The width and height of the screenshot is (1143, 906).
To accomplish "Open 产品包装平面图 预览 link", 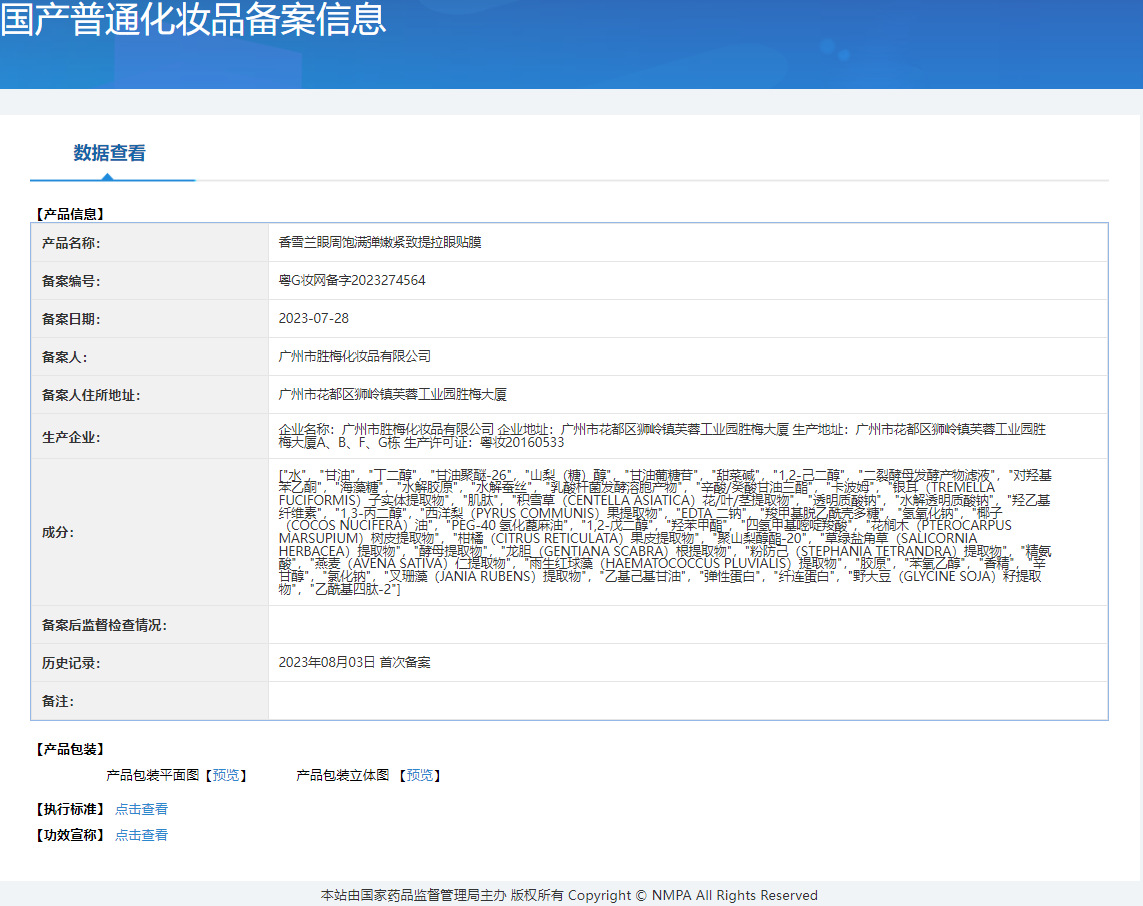I will pos(226,775).
